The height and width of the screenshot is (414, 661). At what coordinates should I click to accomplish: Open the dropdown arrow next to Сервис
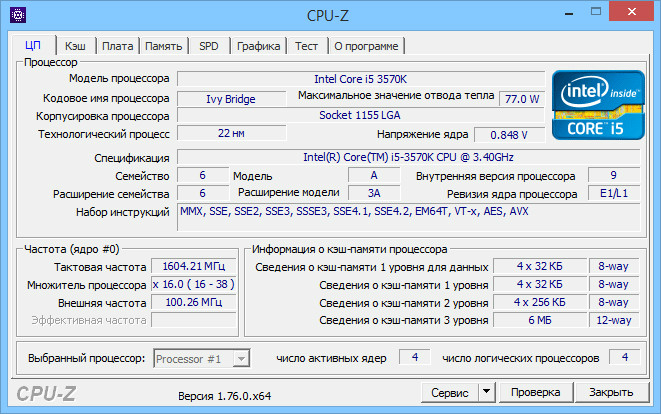(x=486, y=392)
